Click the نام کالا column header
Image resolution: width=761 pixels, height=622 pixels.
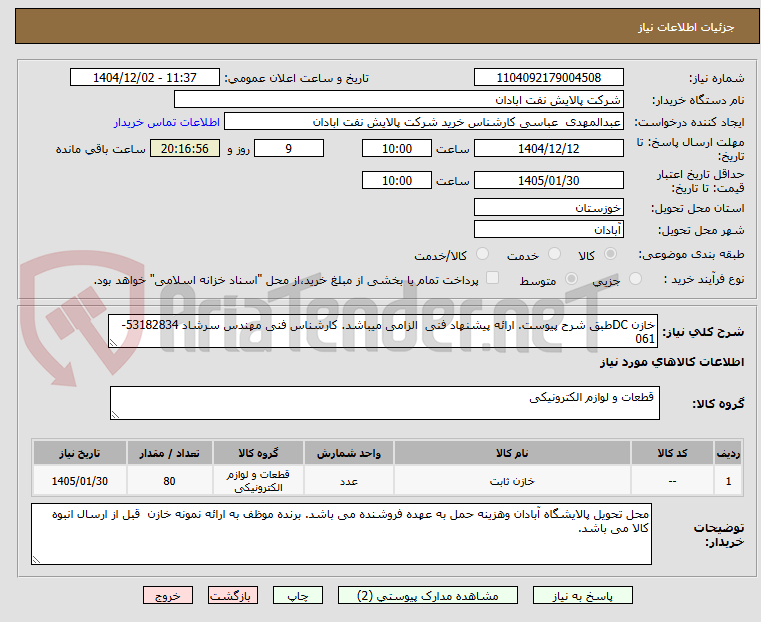coord(512,453)
